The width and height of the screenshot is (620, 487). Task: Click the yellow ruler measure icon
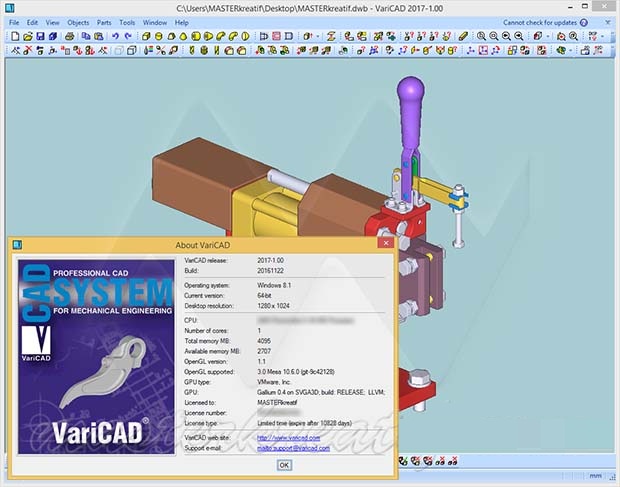[x=463, y=36]
